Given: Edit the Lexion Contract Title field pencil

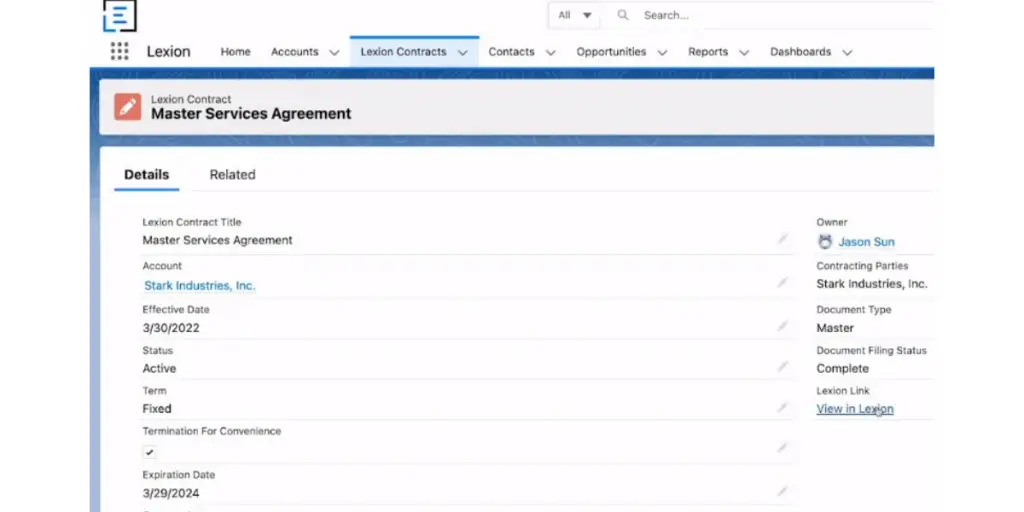Looking at the screenshot, I should tap(782, 239).
